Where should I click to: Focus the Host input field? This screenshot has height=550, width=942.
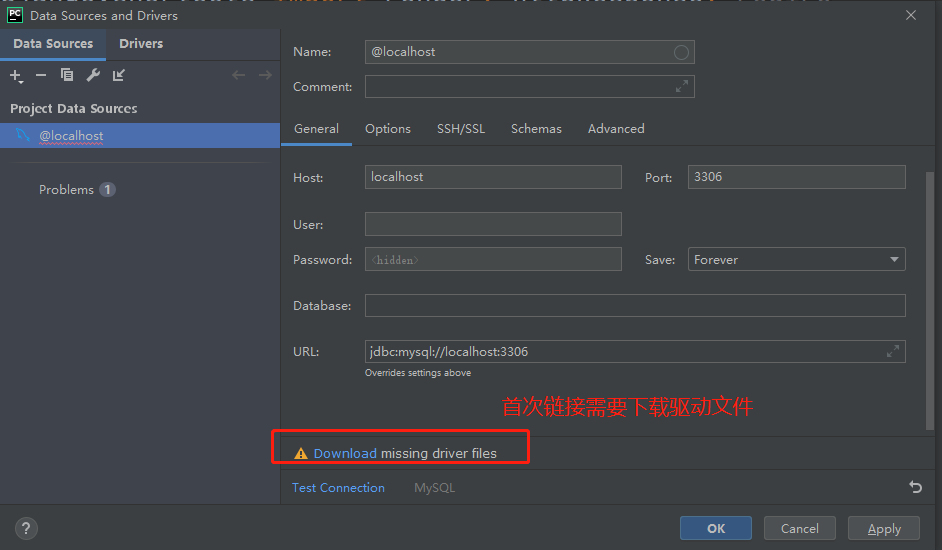click(493, 177)
